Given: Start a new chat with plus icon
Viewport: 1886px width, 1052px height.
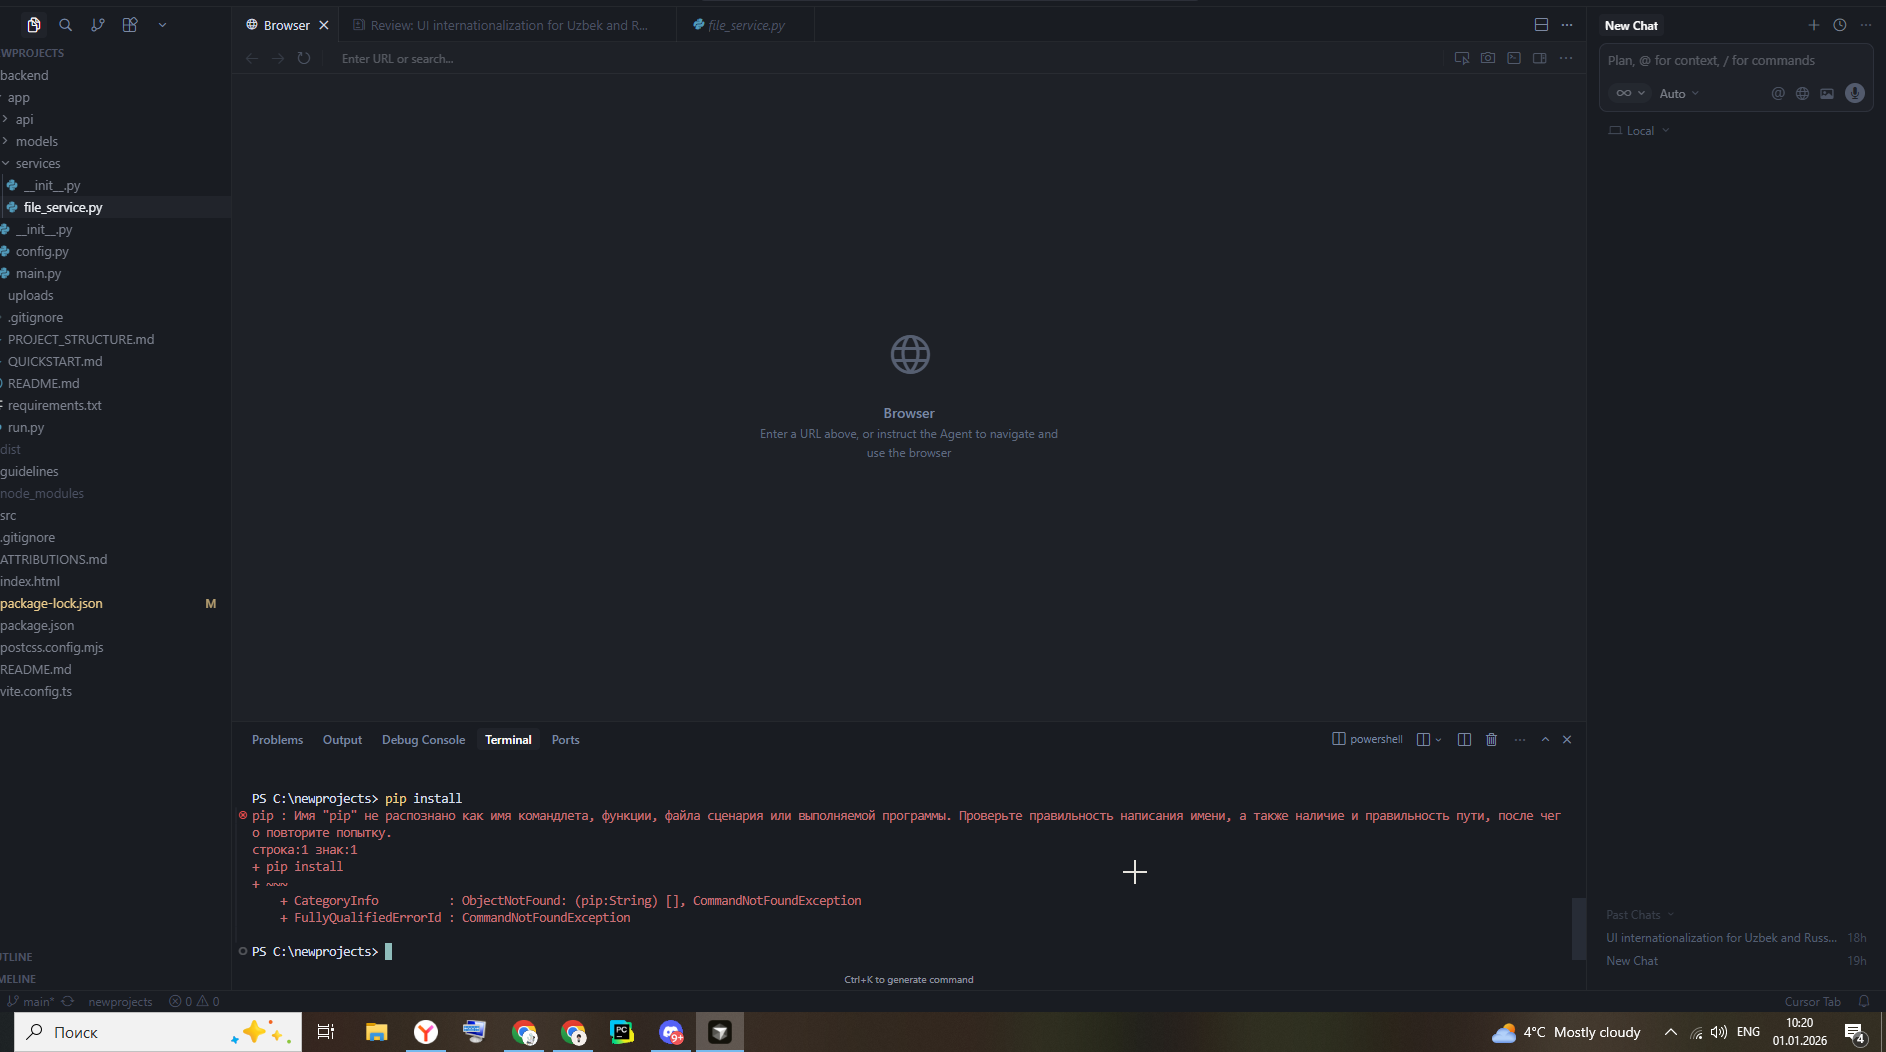Looking at the screenshot, I should 1814,25.
